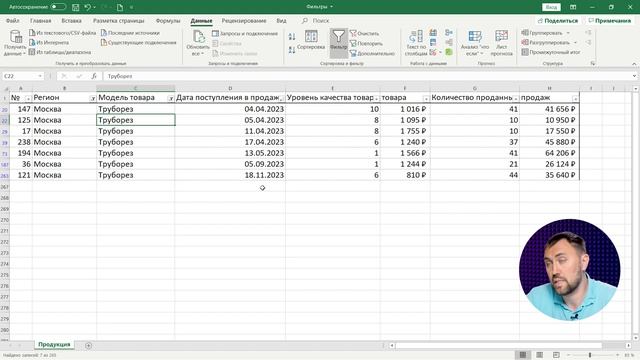Import from text/CSV file
This screenshot has width=640, height=360.
coord(62,33)
